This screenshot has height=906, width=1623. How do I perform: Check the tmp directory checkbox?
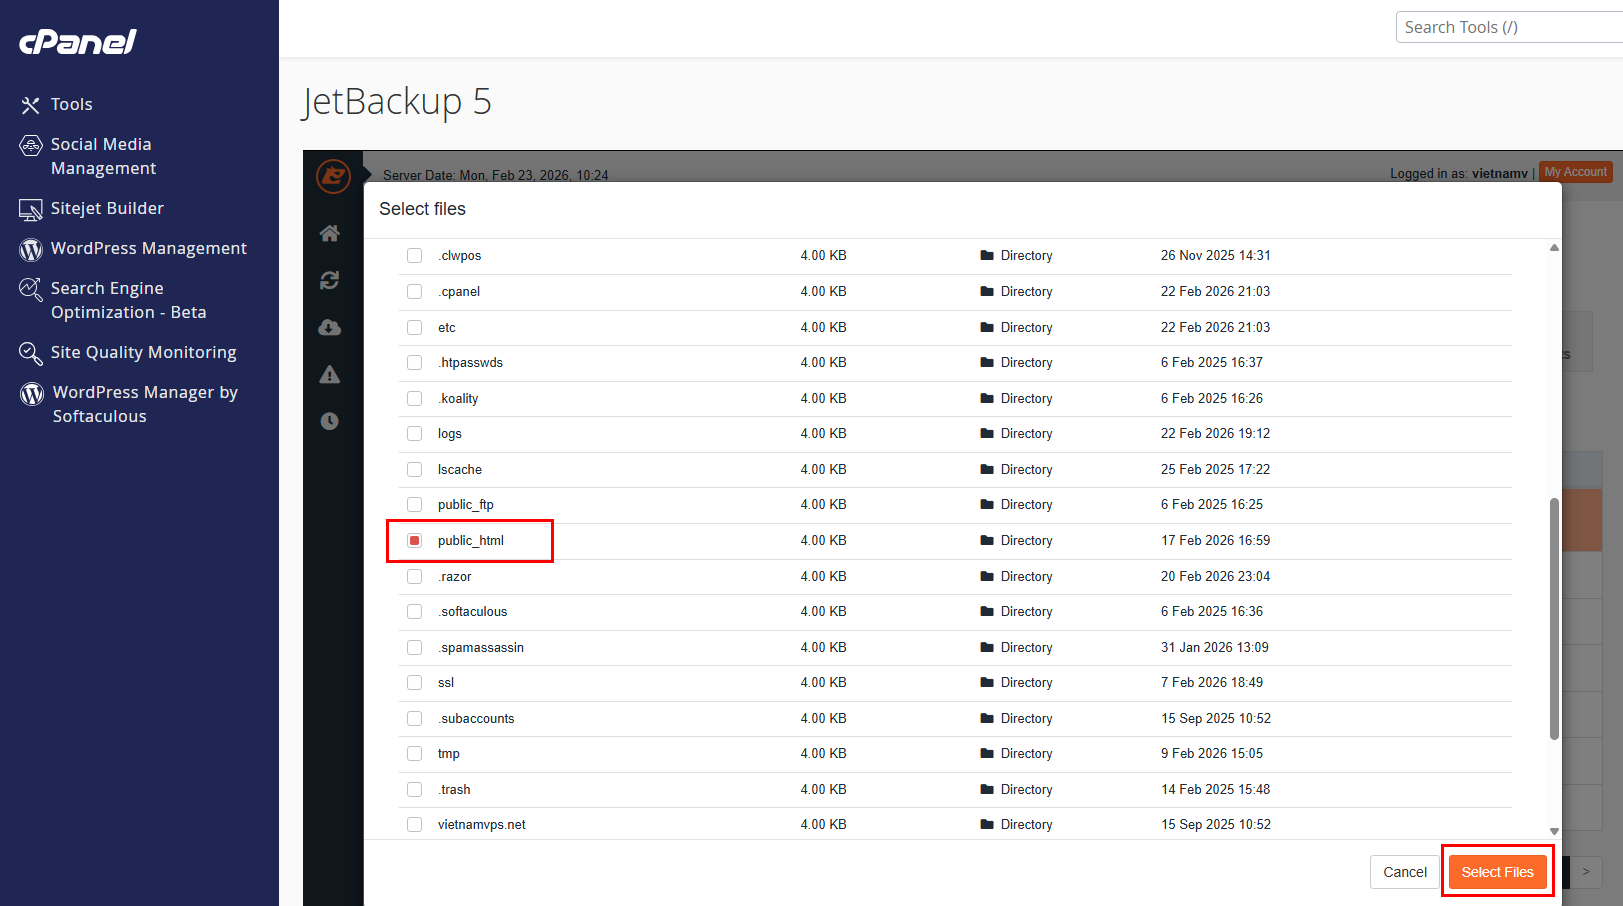point(414,754)
